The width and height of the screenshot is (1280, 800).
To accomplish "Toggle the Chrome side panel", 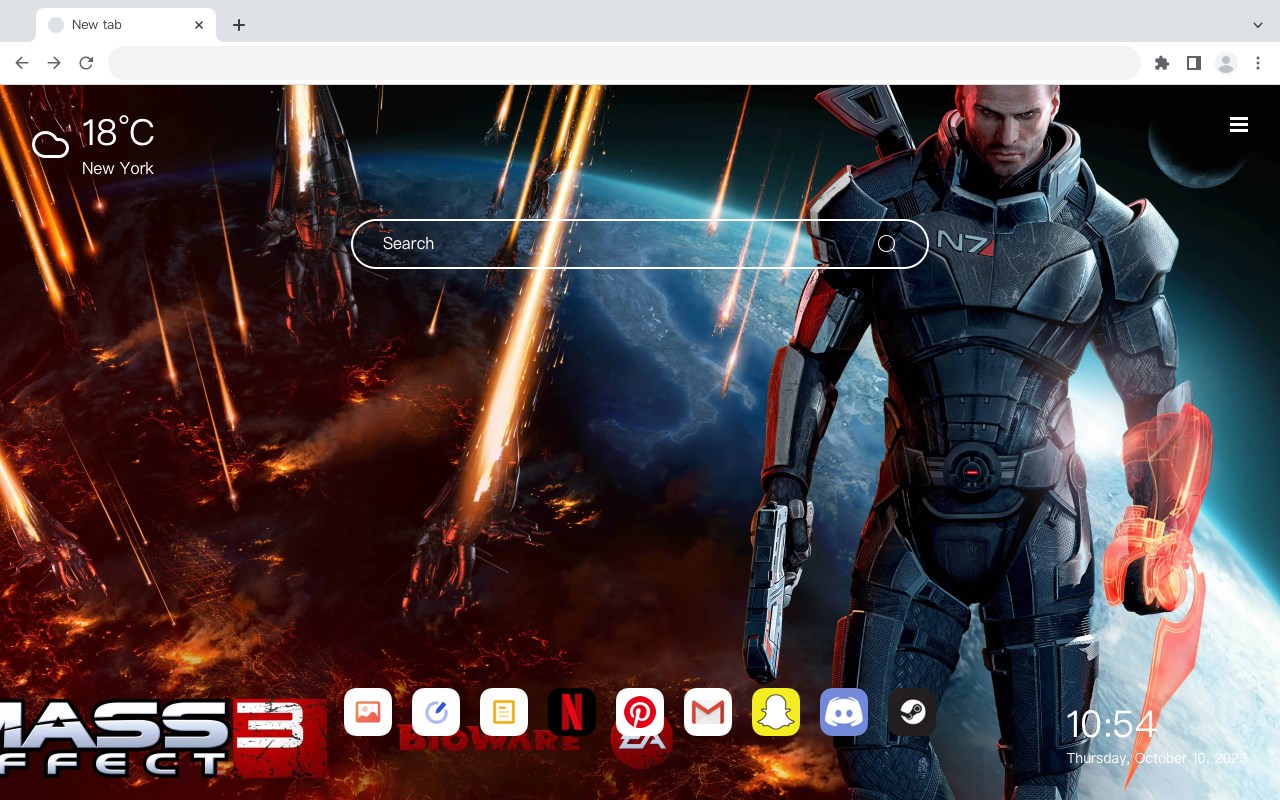I will (x=1193, y=63).
